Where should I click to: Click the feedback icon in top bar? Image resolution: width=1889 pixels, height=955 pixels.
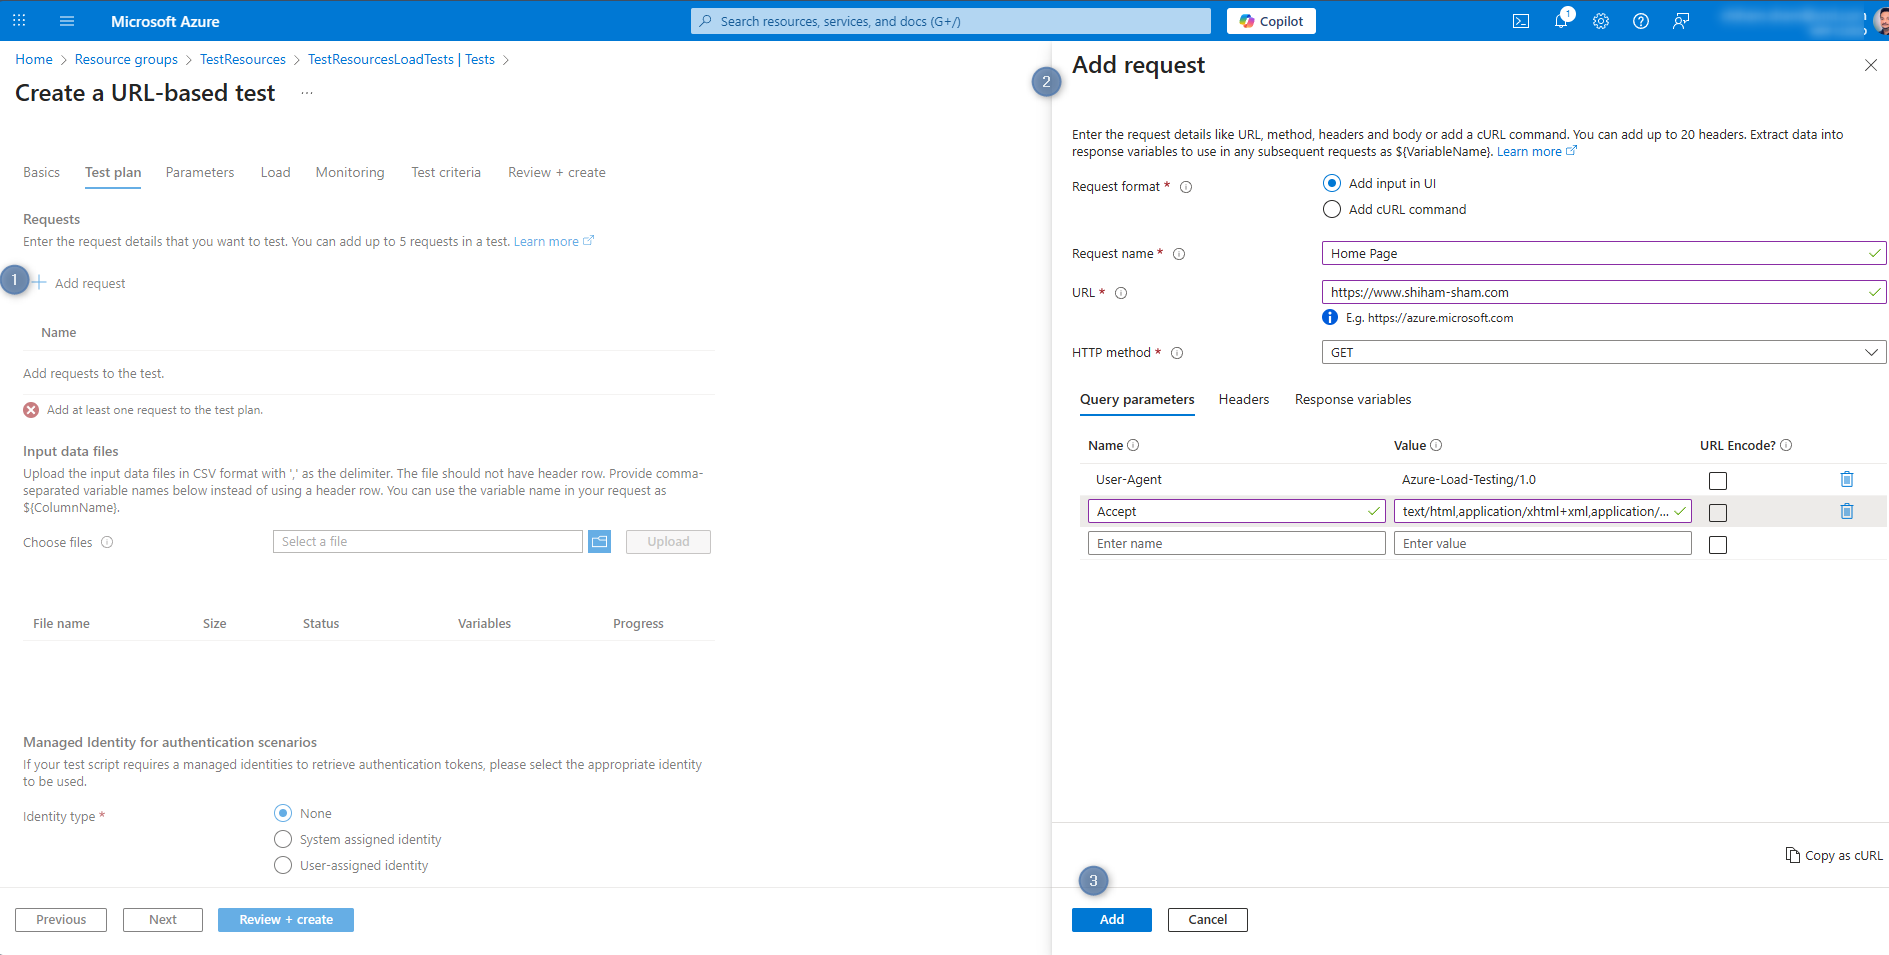[1681, 21]
